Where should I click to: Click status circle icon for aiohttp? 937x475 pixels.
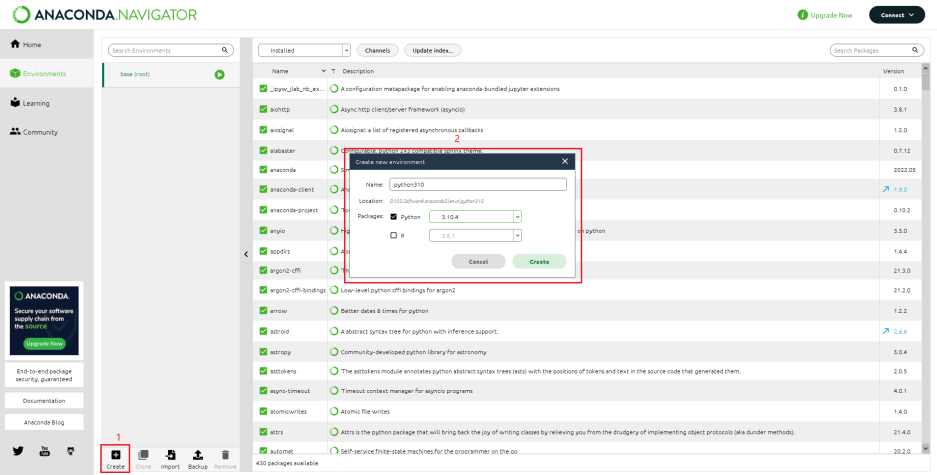tap(334, 109)
